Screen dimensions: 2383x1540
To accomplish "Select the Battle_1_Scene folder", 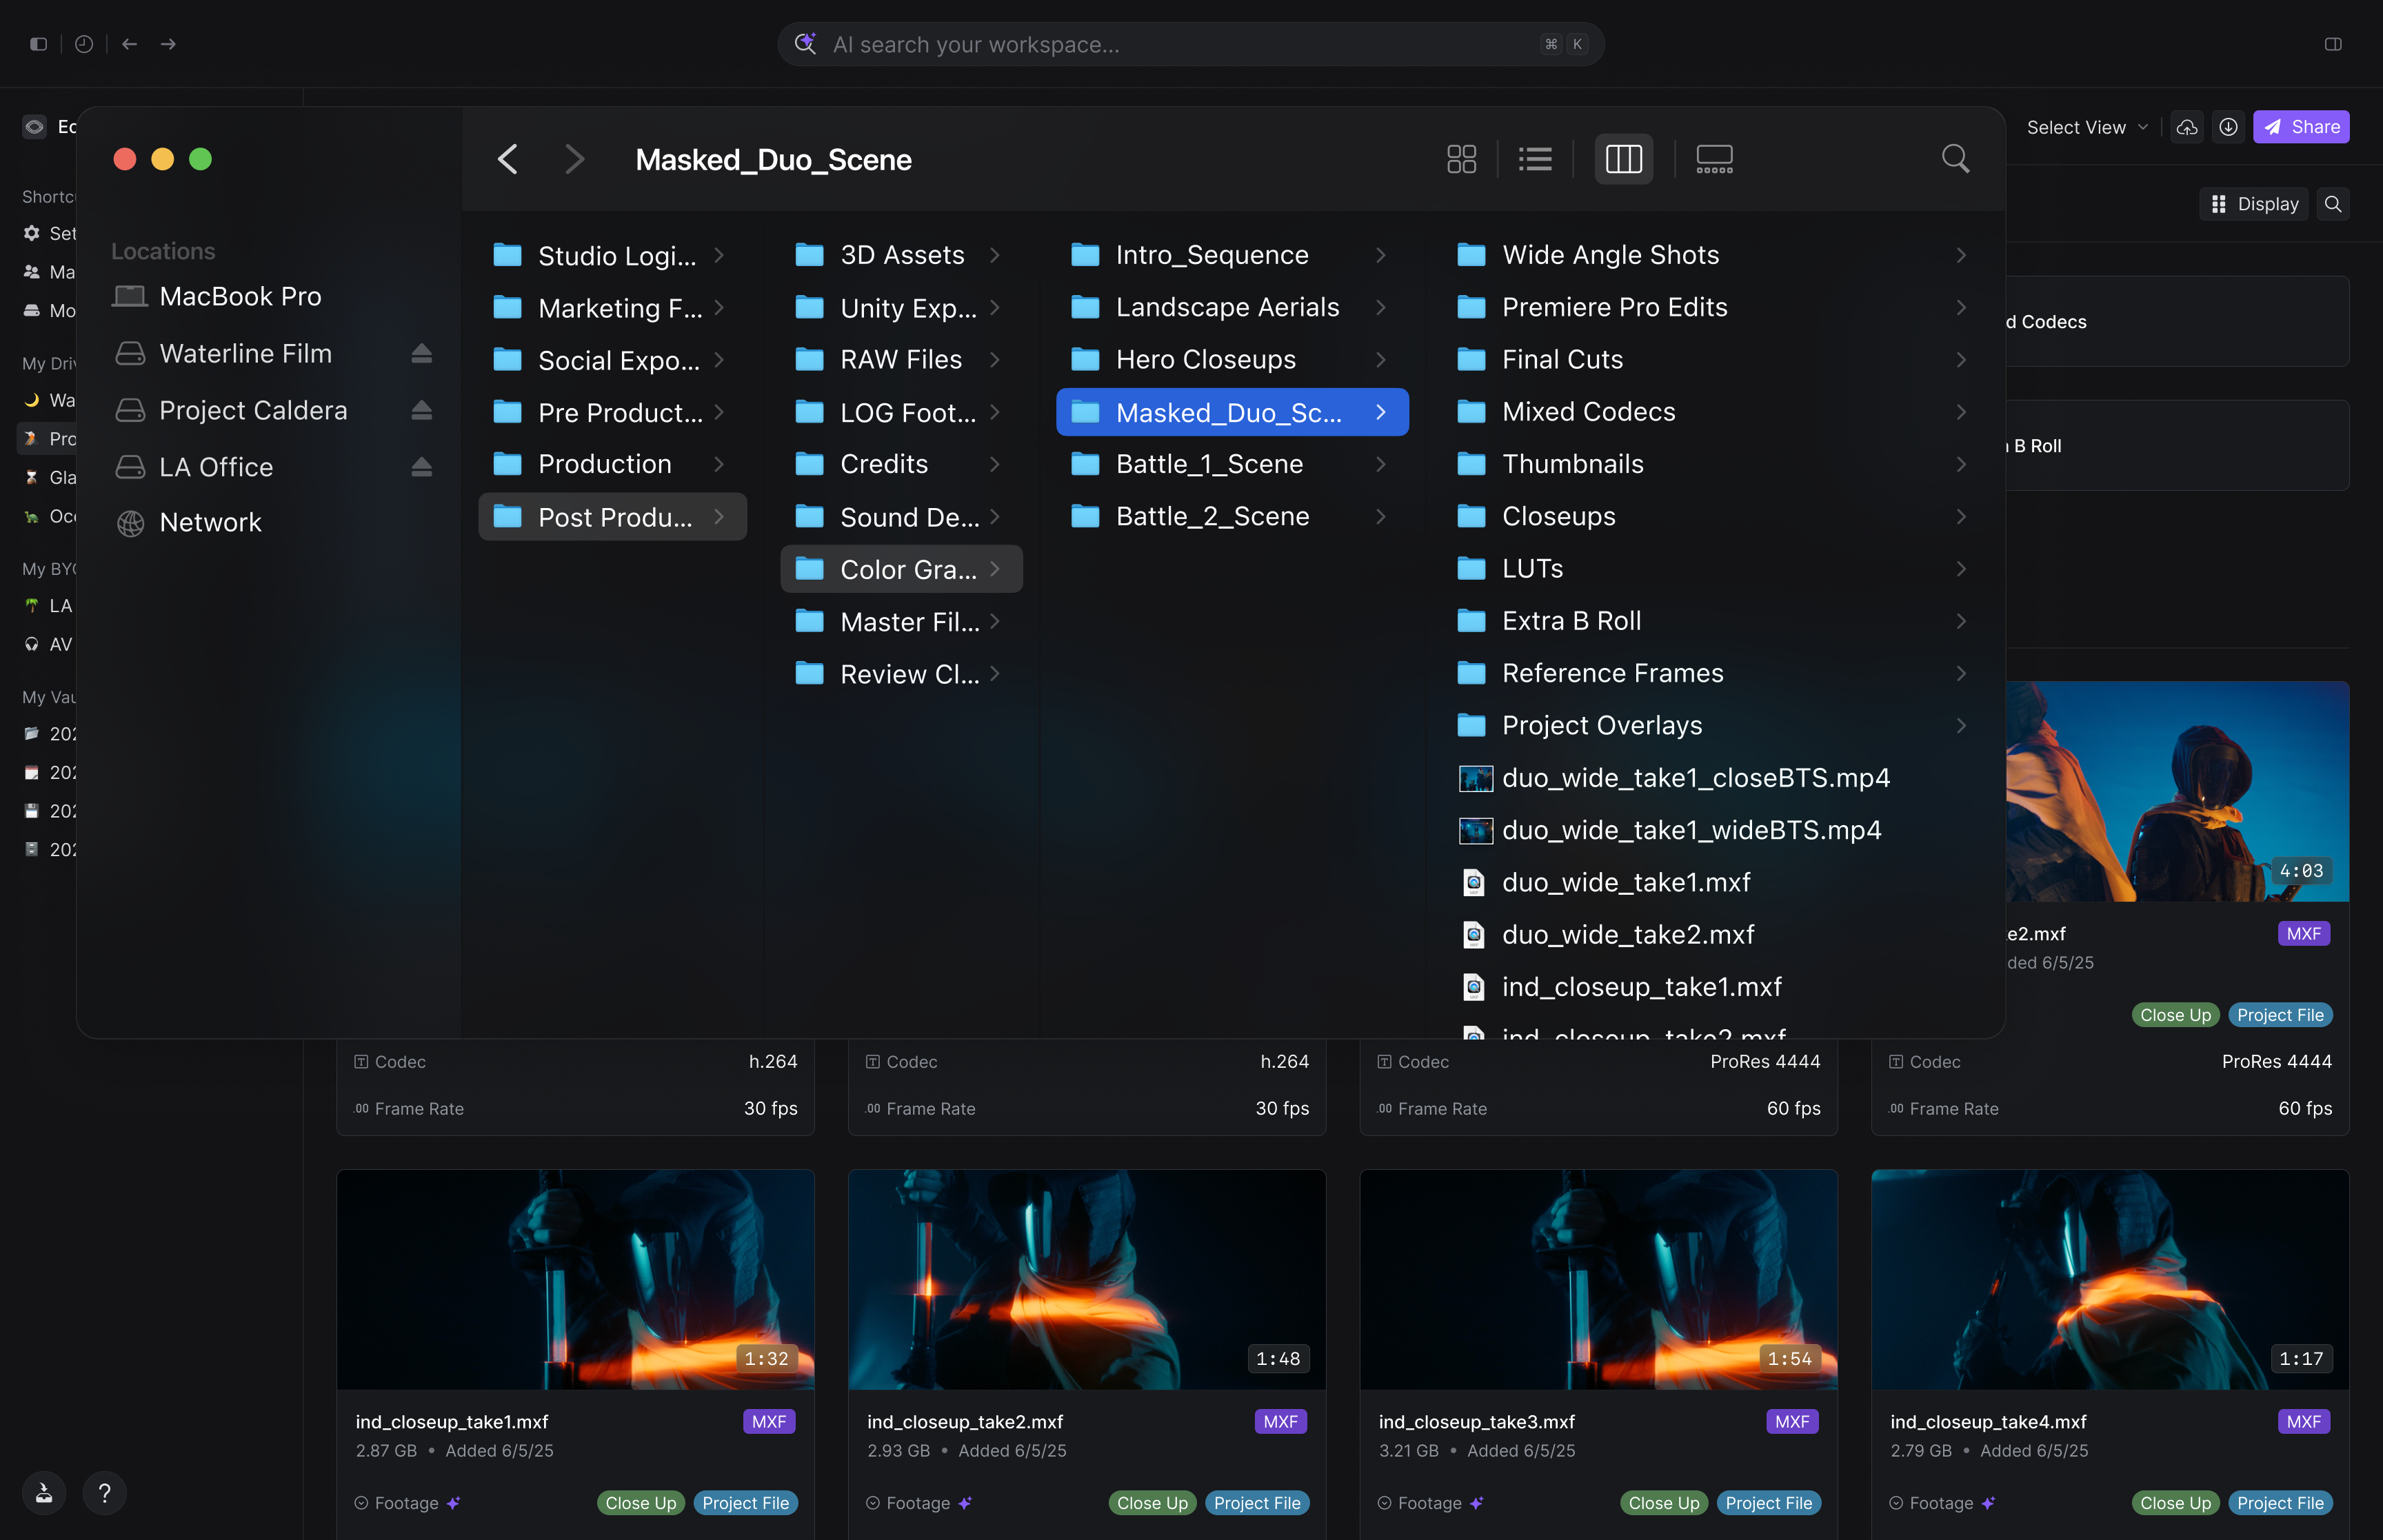I will (x=1209, y=464).
